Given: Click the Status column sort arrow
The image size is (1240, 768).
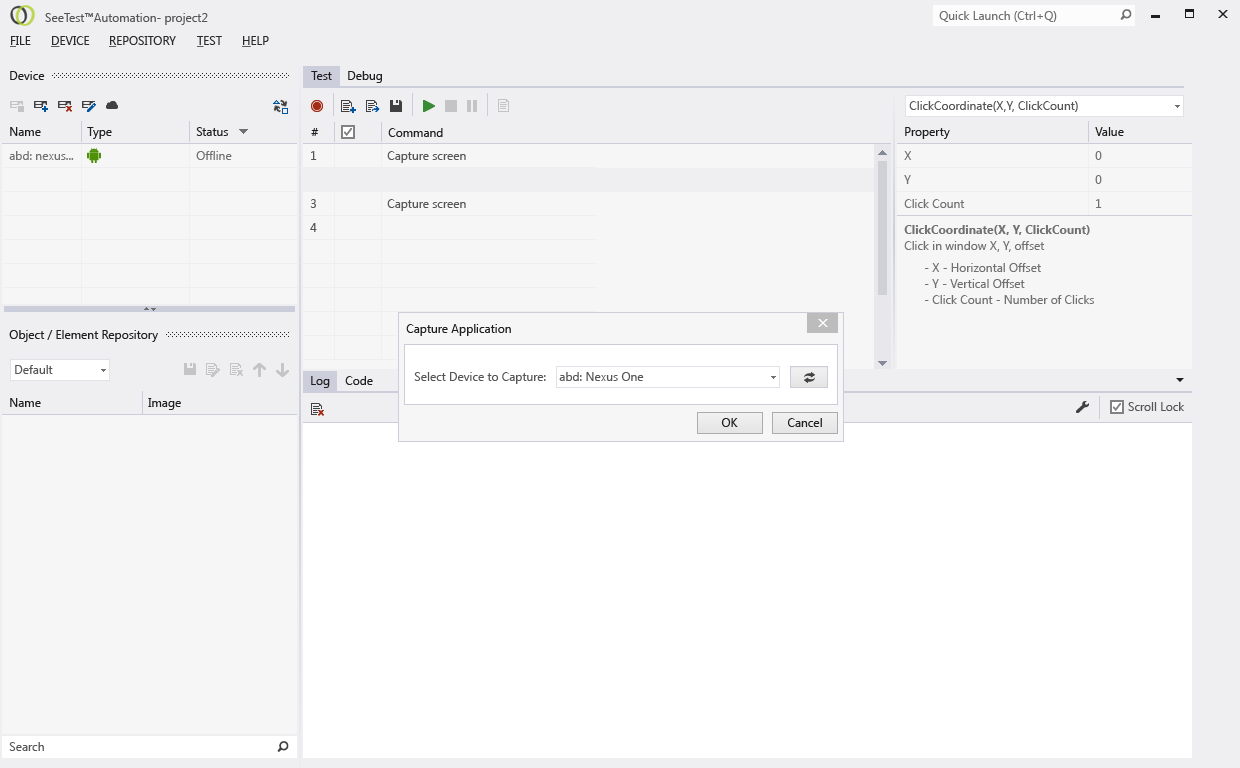Looking at the screenshot, I should 243,132.
